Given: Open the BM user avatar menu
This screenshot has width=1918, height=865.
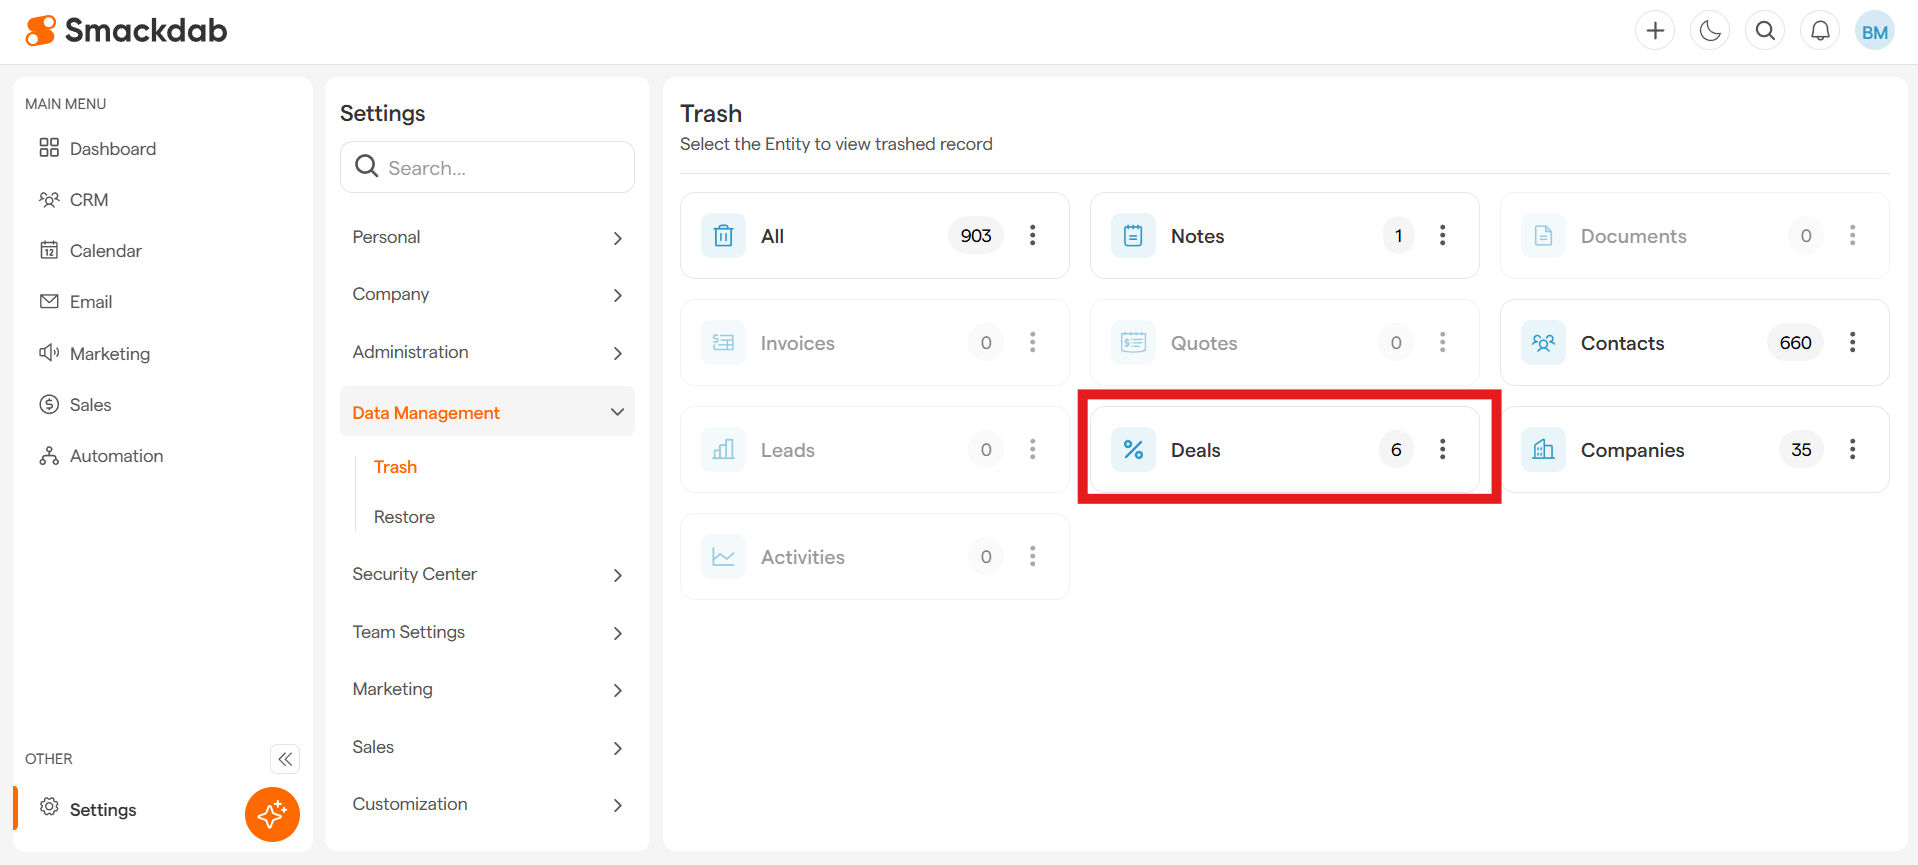Looking at the screenshot, I should [1874, 31].
